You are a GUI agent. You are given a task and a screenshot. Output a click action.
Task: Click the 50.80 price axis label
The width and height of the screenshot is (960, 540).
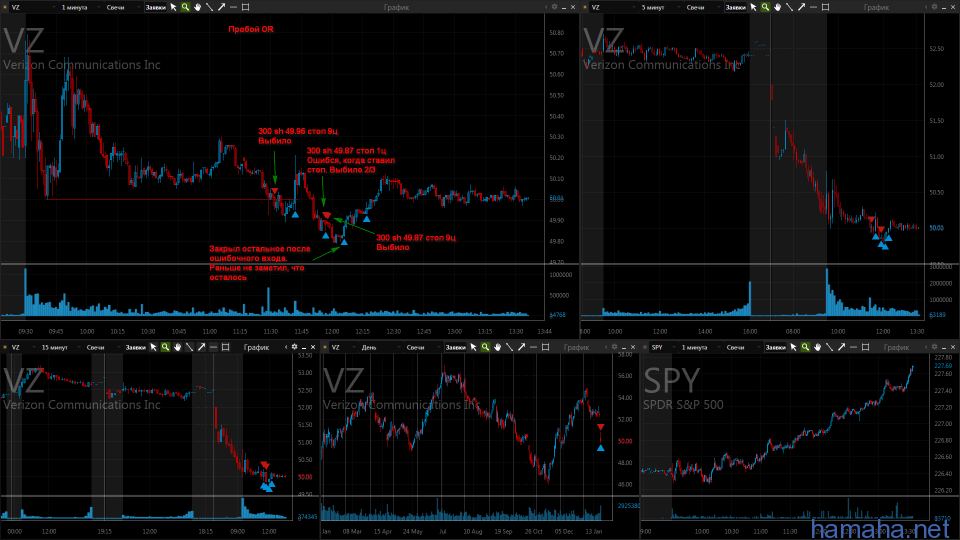[557, 32]
